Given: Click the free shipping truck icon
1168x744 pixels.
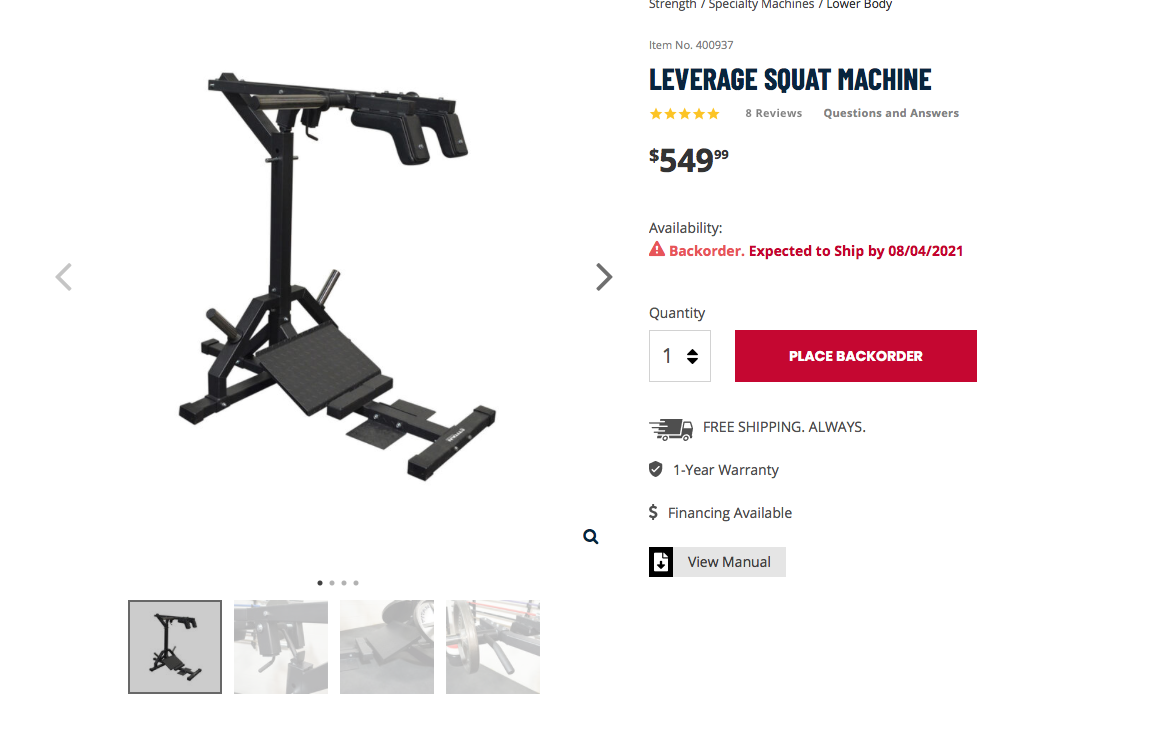Looking at the screenshot, I should coord(671,428).
